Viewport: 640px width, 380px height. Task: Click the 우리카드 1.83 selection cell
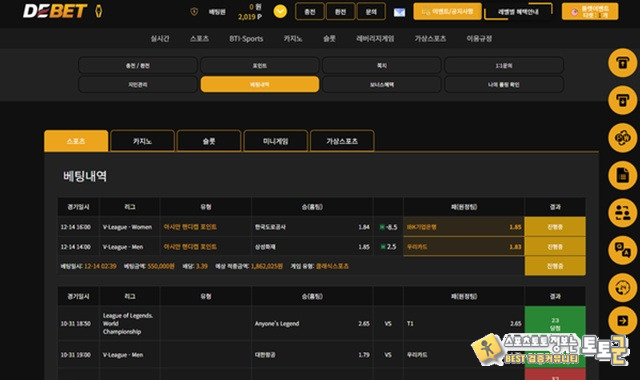(464, 247)
